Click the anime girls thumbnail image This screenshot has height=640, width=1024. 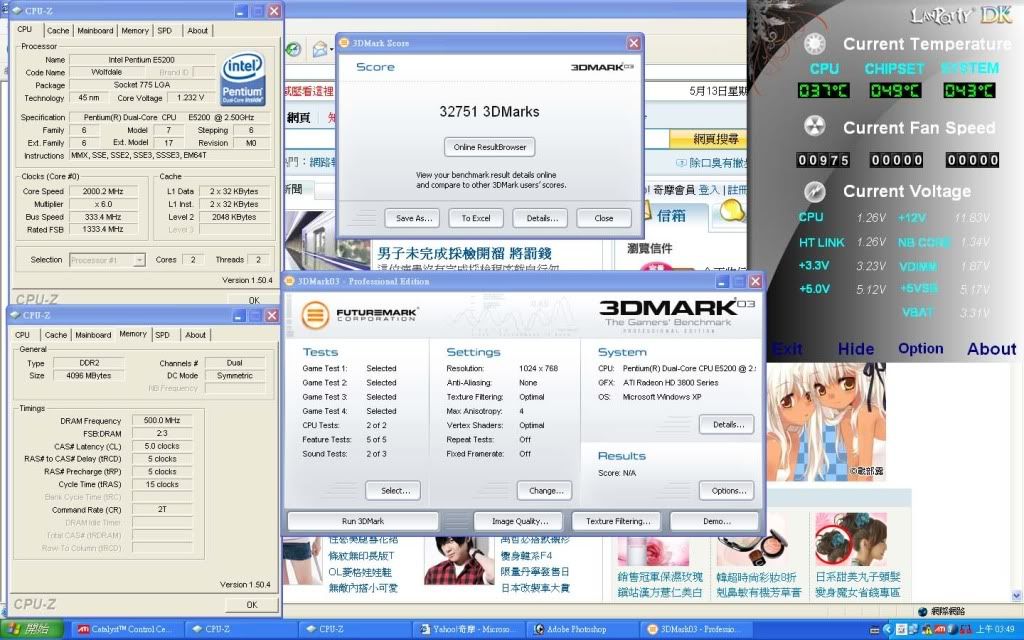[825, 422]
